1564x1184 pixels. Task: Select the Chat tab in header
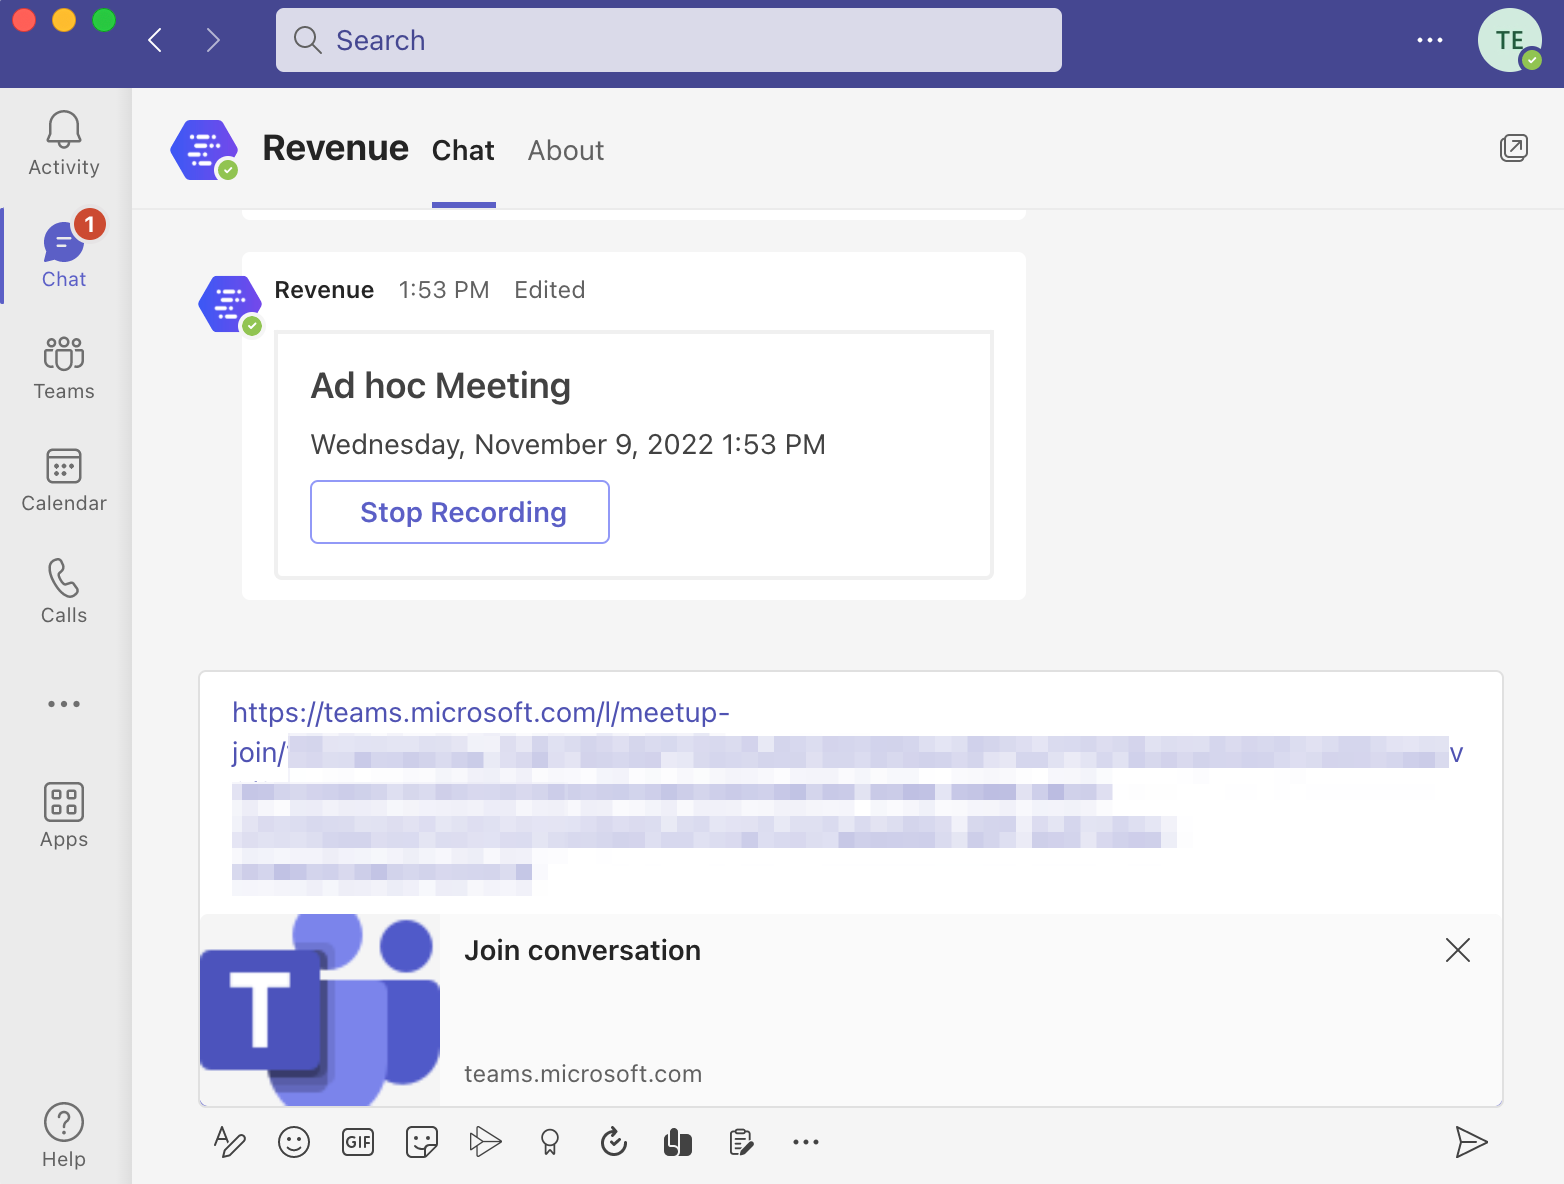(x=463, y=151)
